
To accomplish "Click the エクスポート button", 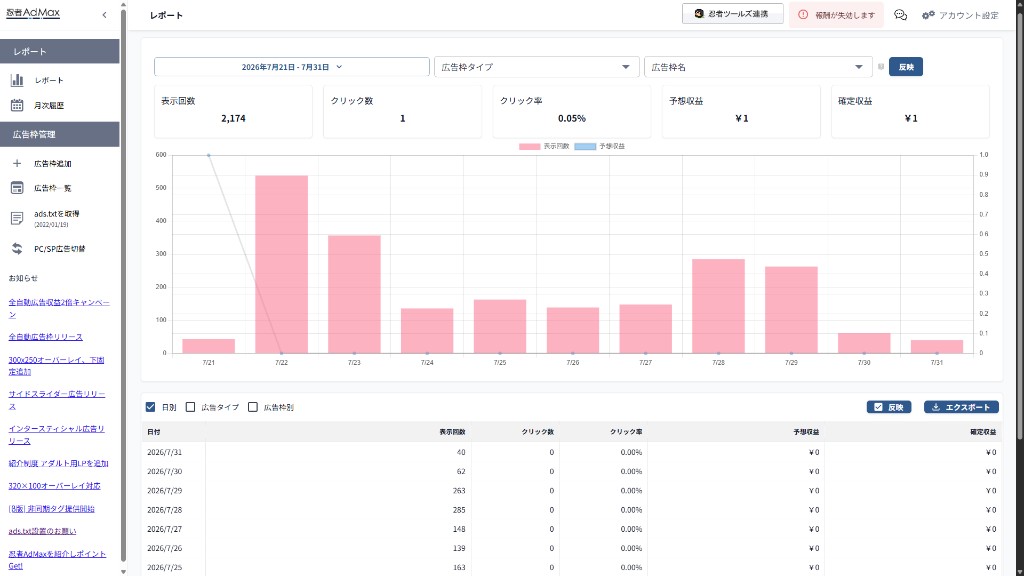I will pyautogui.click(x=961, y=407).
